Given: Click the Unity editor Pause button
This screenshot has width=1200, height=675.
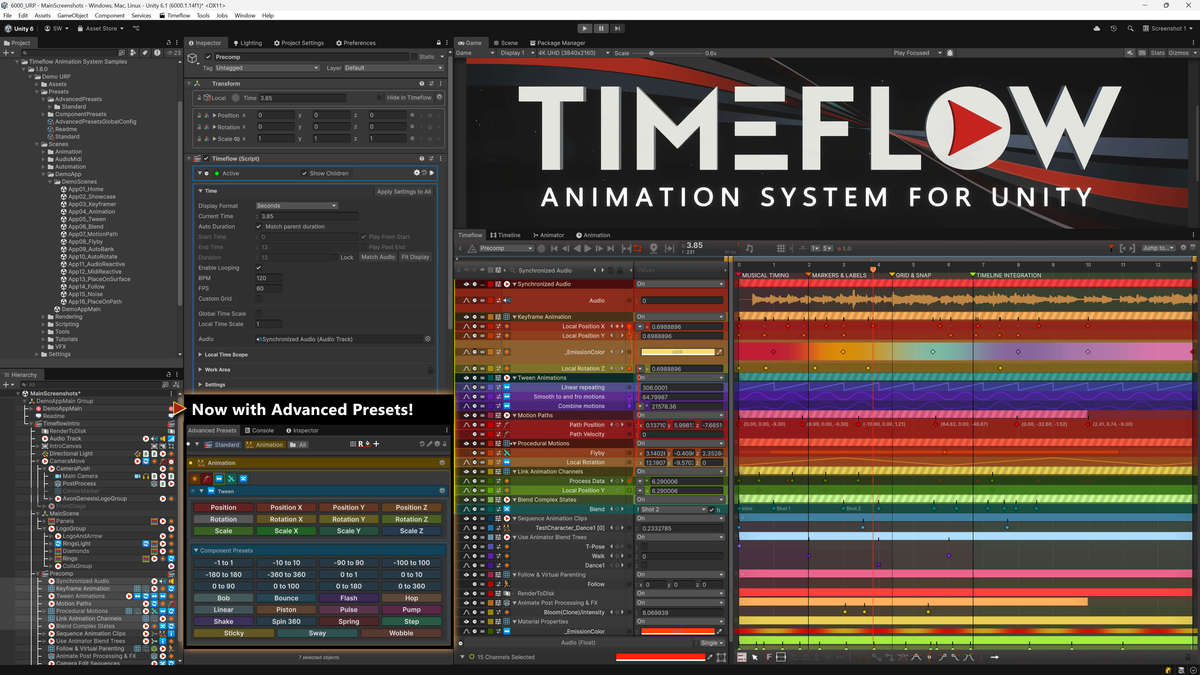Looking at the screenshot, I should (600, 28).
